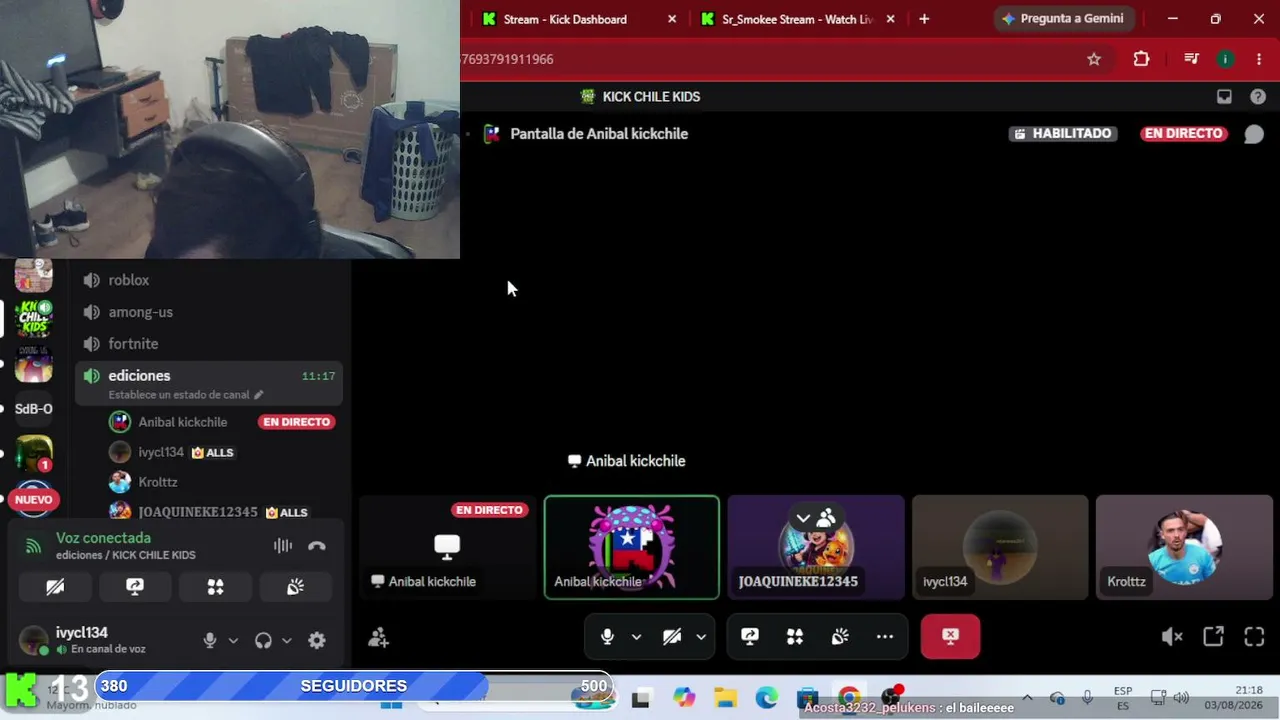Share screen from the voice panel
Viewport: 1280px width, 720px height.
[x=135, y=587]
